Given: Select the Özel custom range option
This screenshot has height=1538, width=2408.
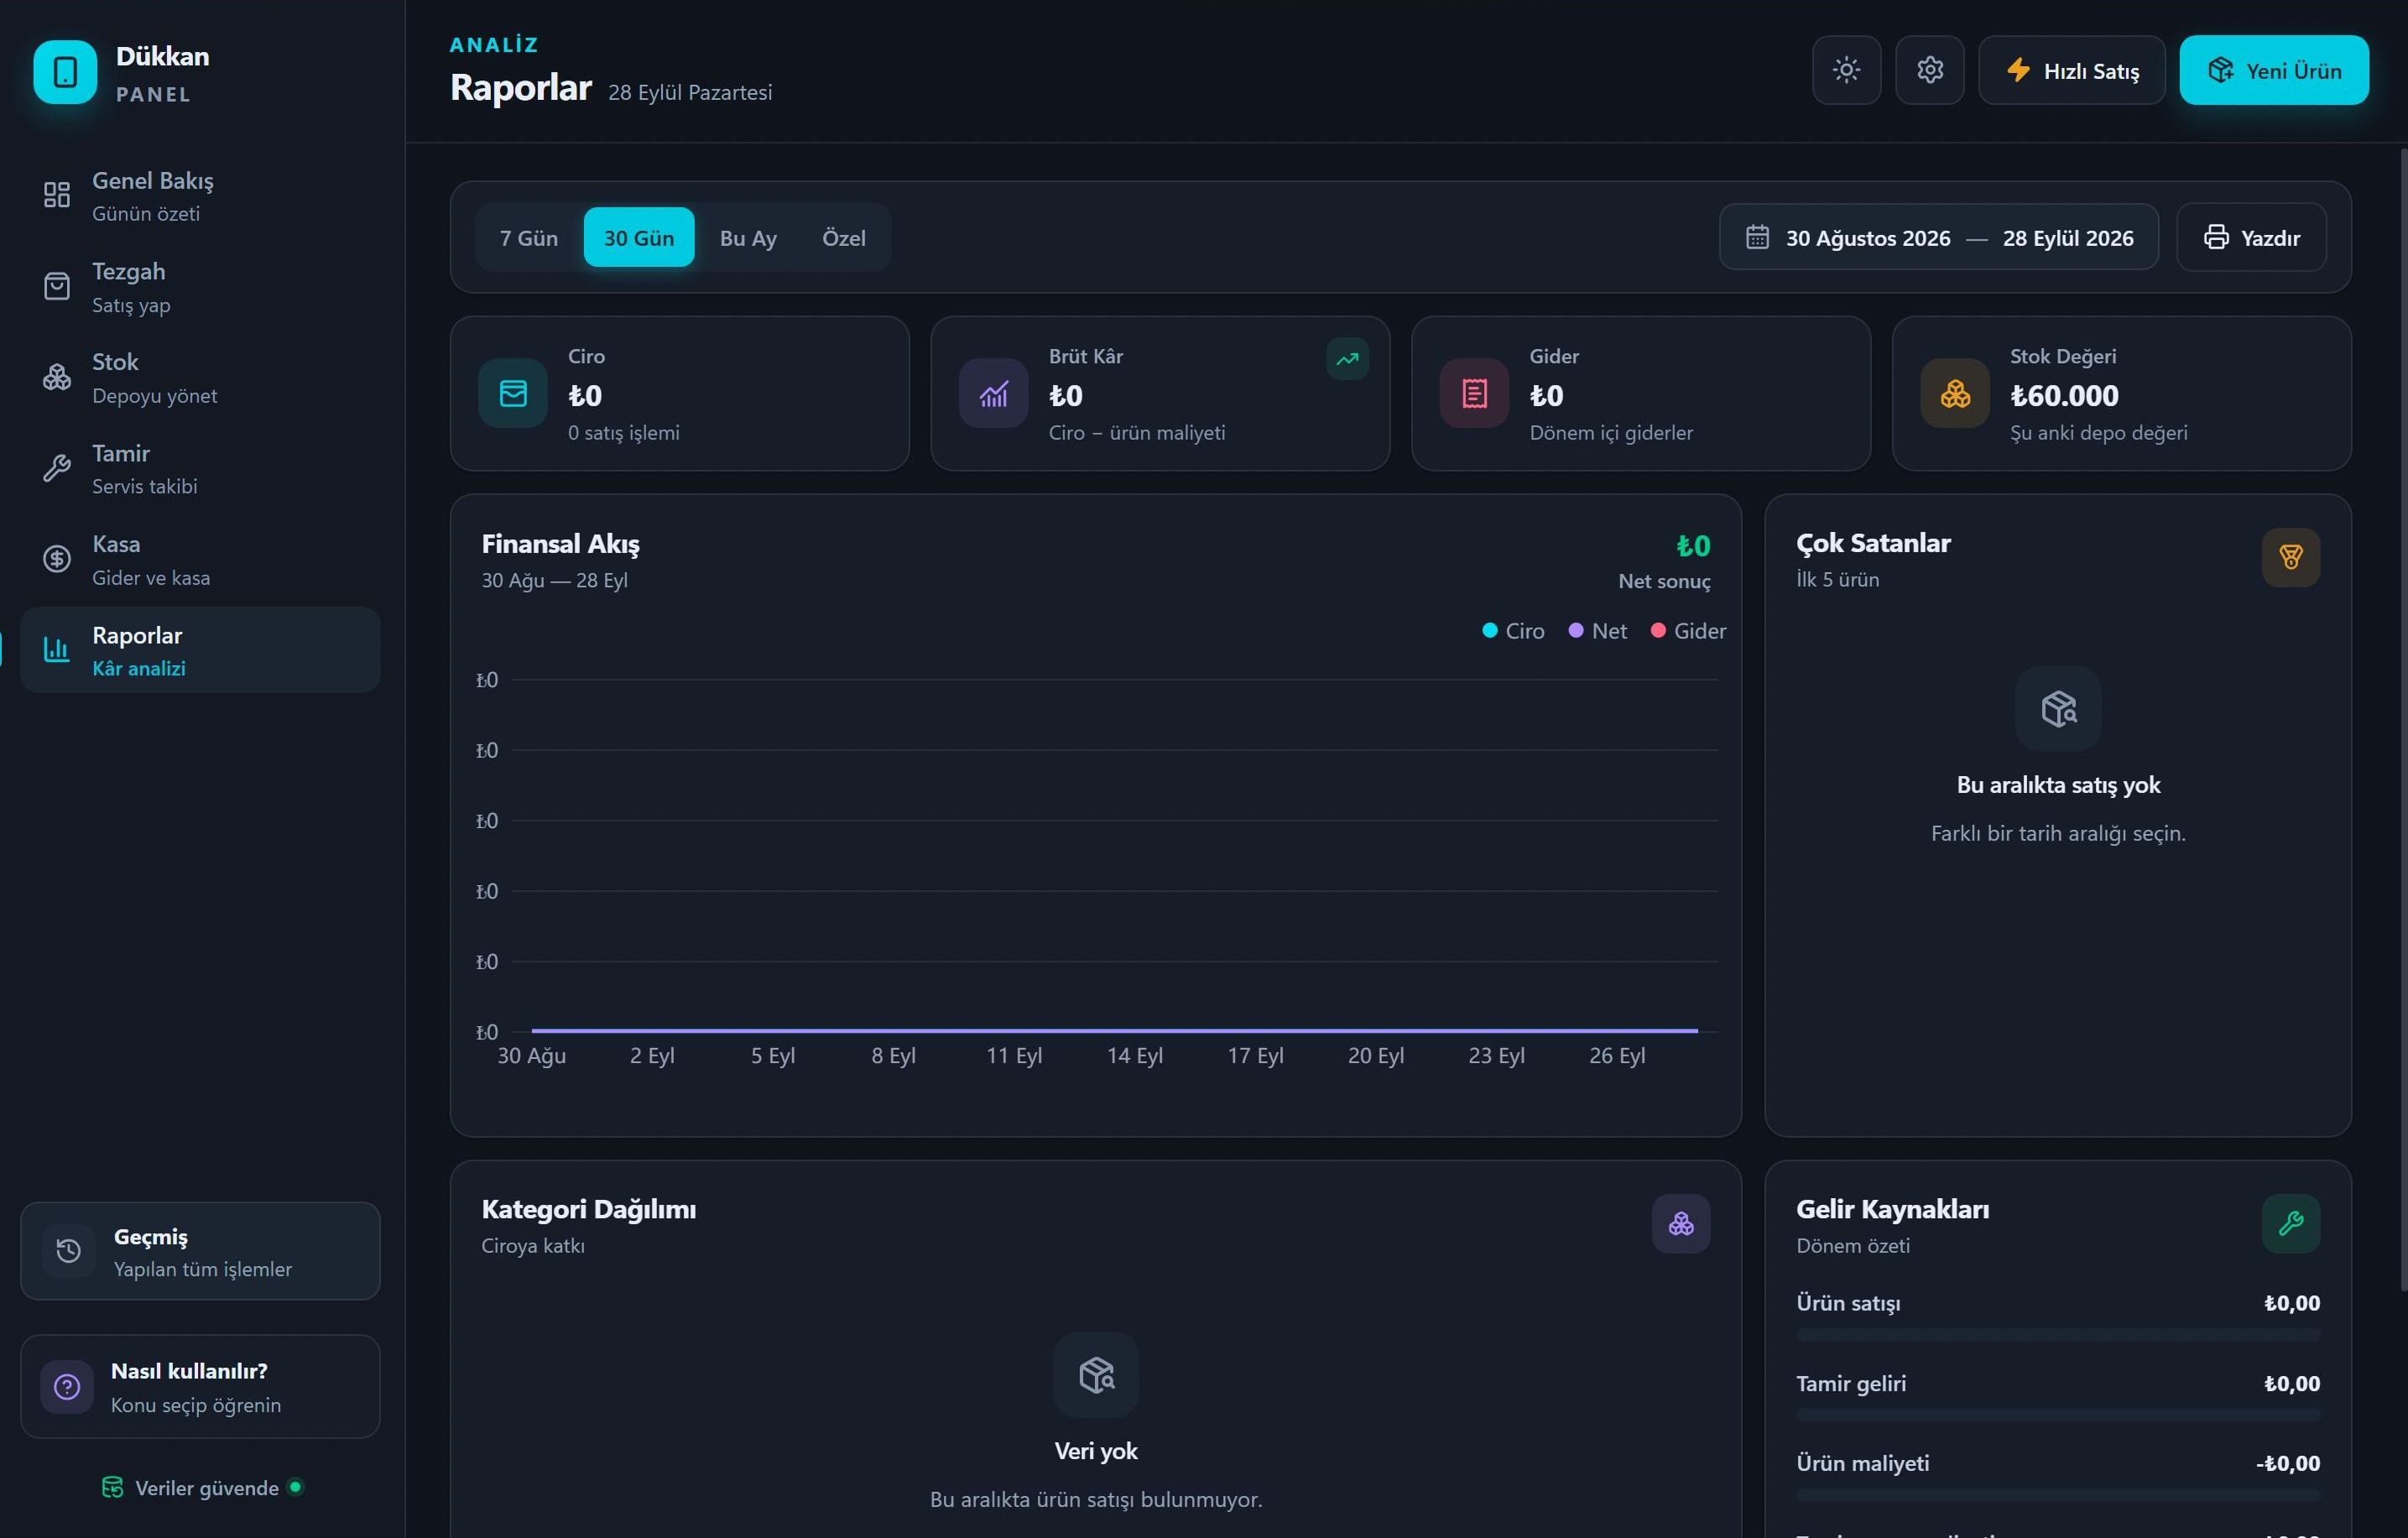Looking at the screenshot, I should point(843,238).
